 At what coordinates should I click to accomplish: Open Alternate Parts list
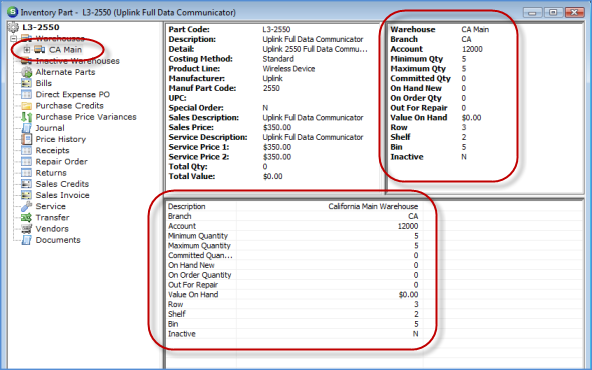[x=65, y=72]
